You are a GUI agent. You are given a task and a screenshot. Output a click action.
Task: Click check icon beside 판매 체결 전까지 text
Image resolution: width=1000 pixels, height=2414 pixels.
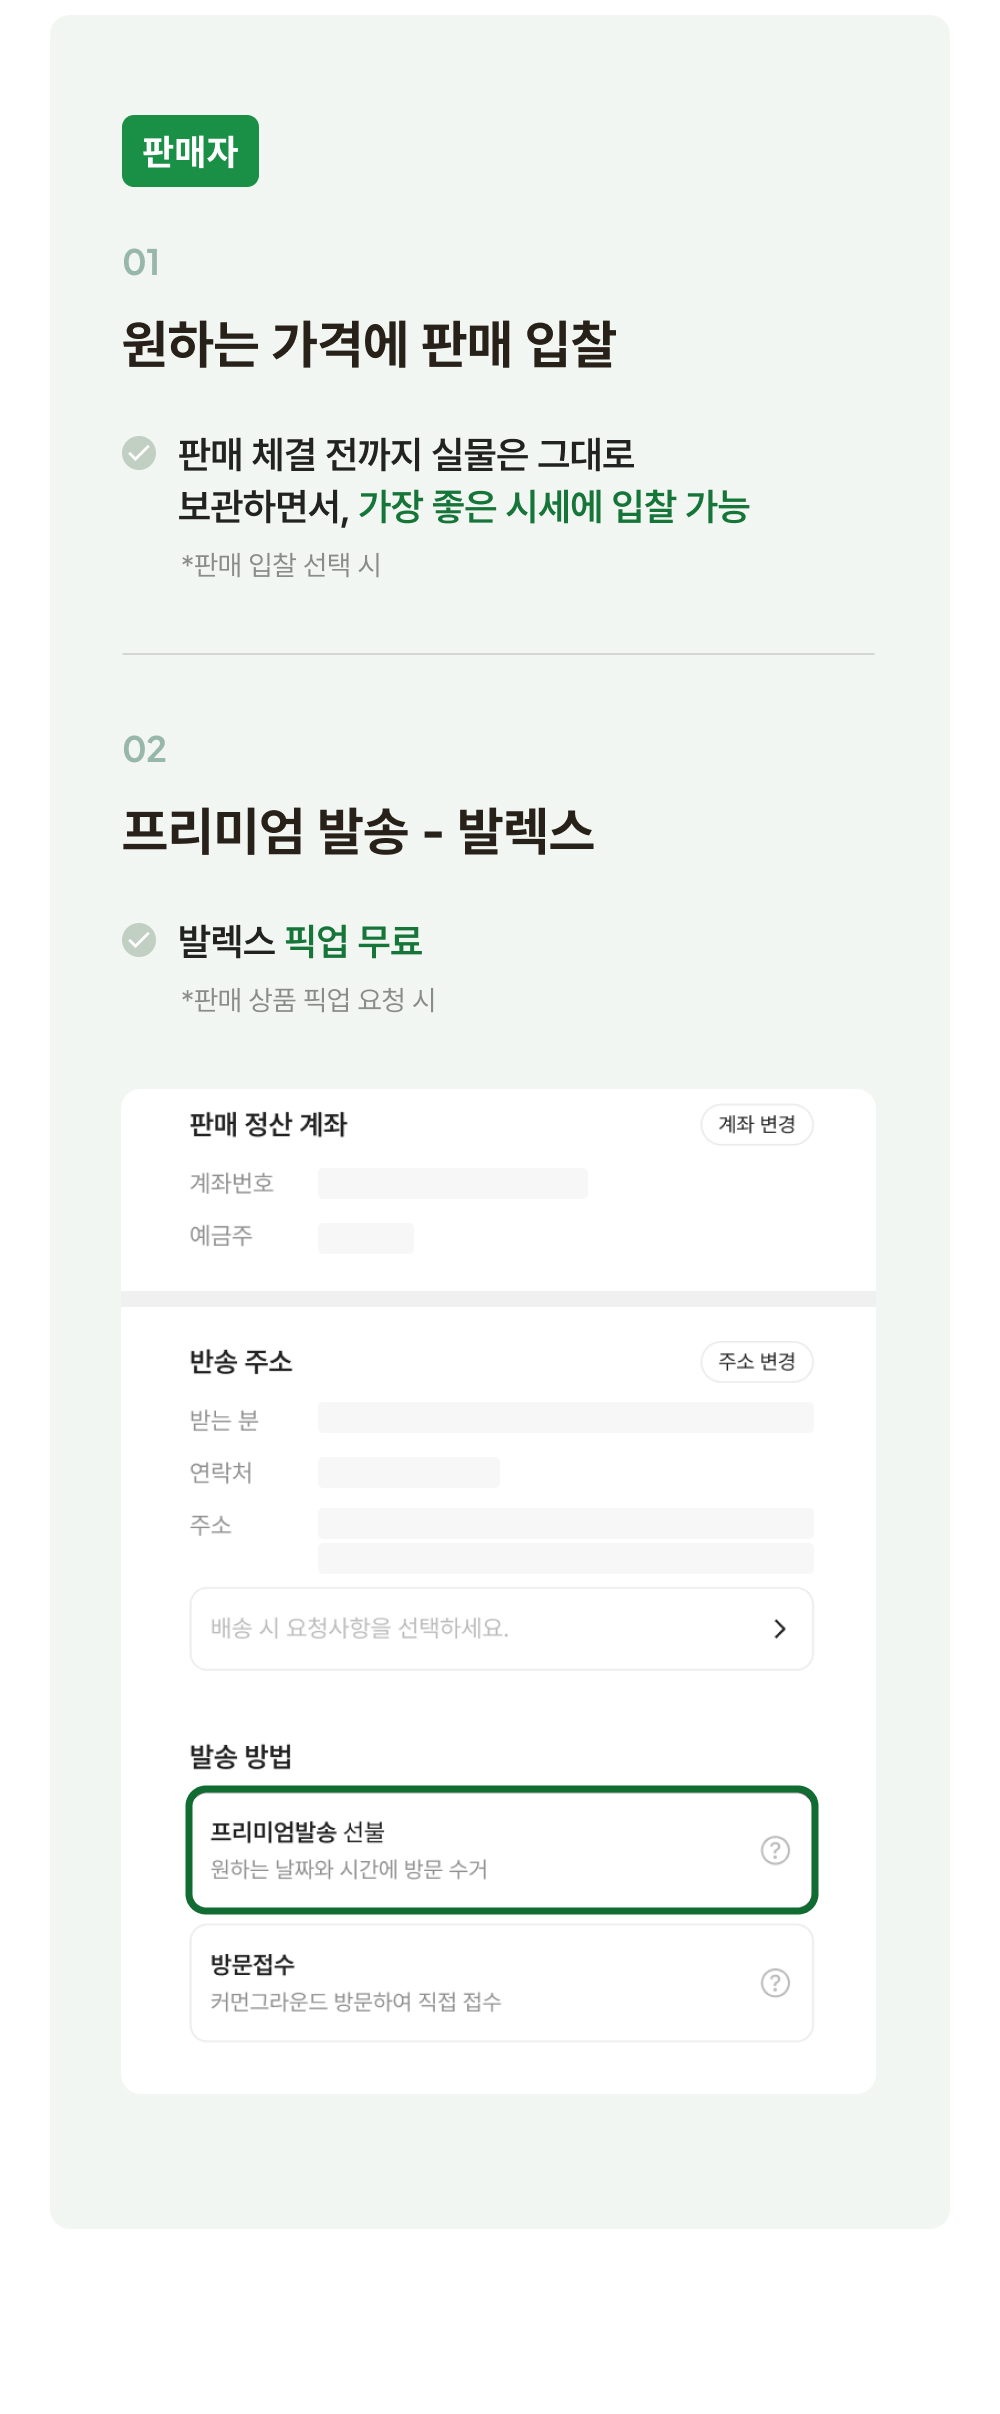(x=139, y=453)
